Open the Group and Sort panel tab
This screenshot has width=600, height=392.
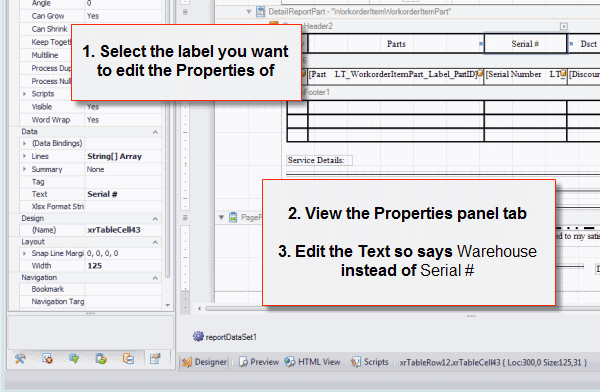(x=74, y=359)
